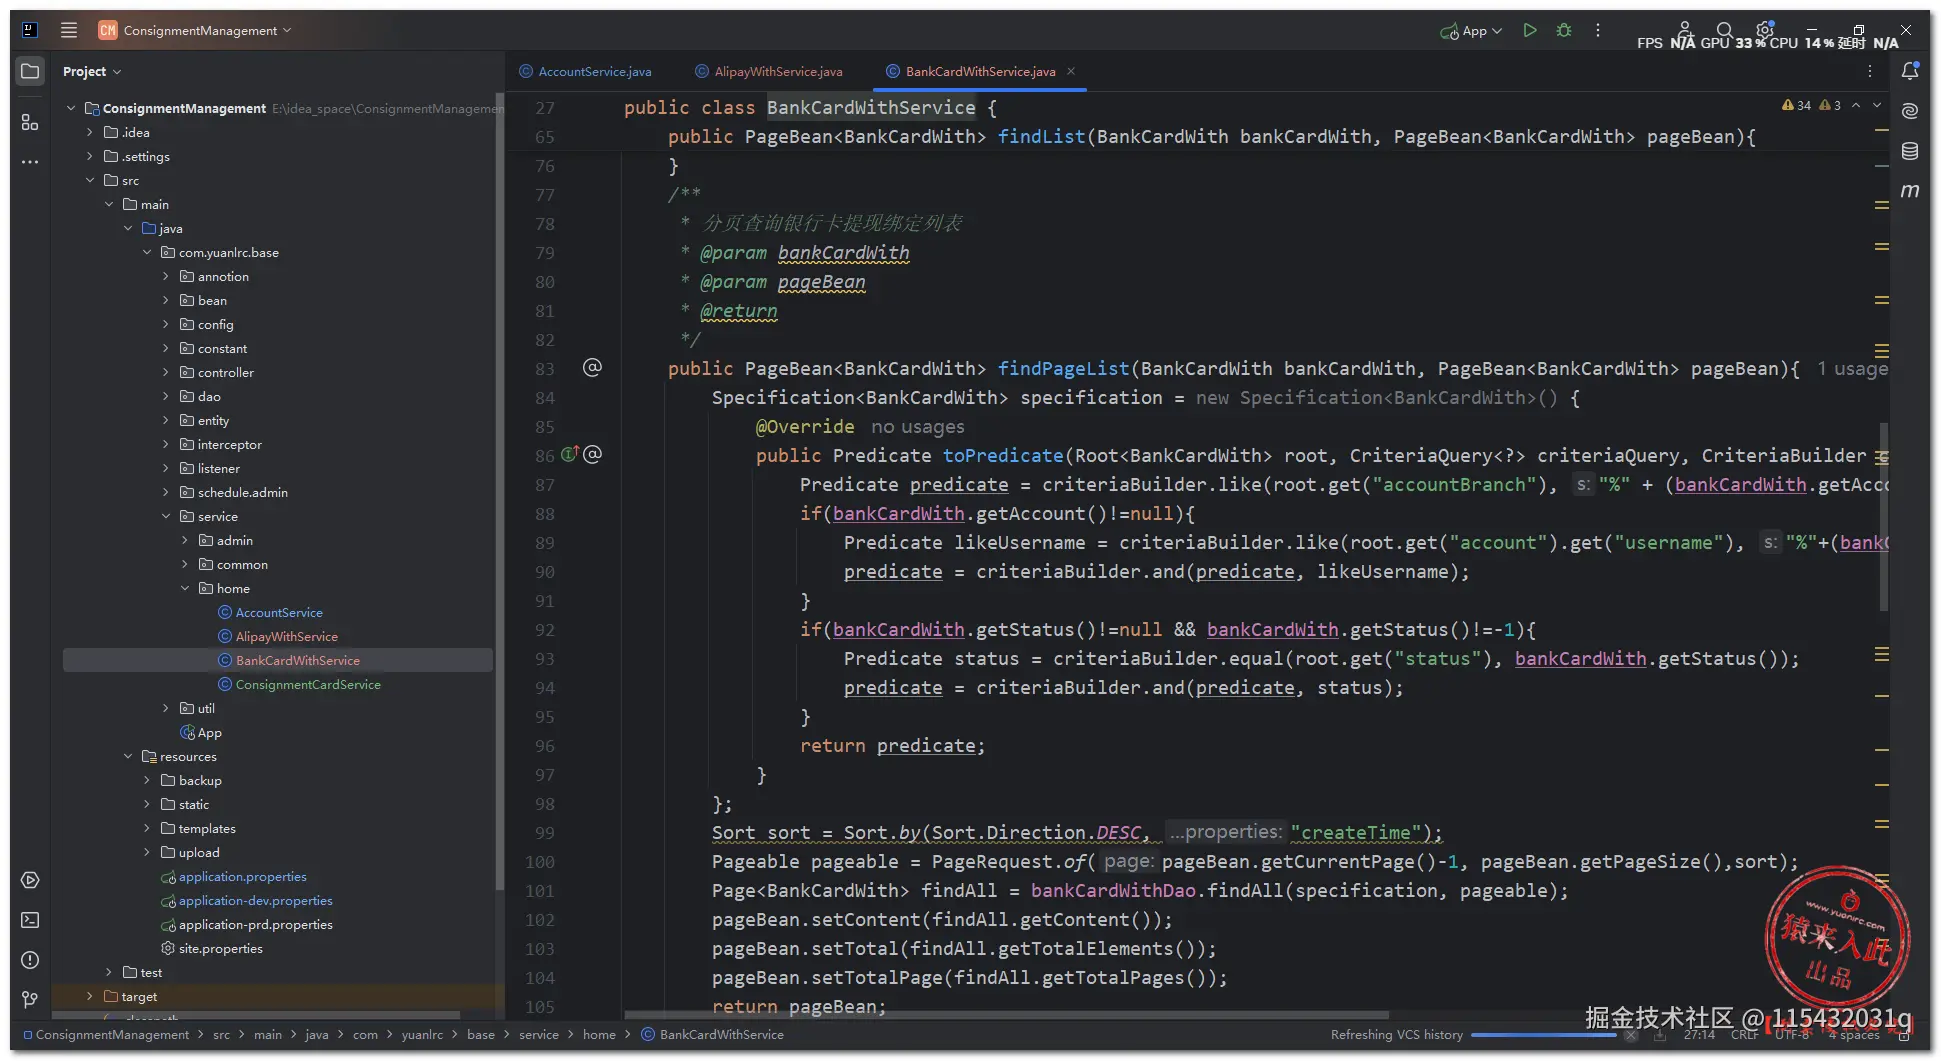The height and width of the screenshot is (1061, 1941).
Task: Collapse the resources folder
Action: [128, 757]
